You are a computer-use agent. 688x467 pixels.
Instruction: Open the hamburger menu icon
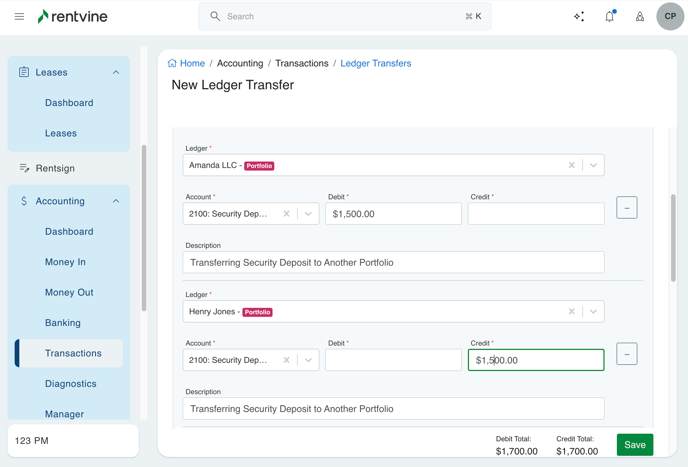(x=19, y=17)
